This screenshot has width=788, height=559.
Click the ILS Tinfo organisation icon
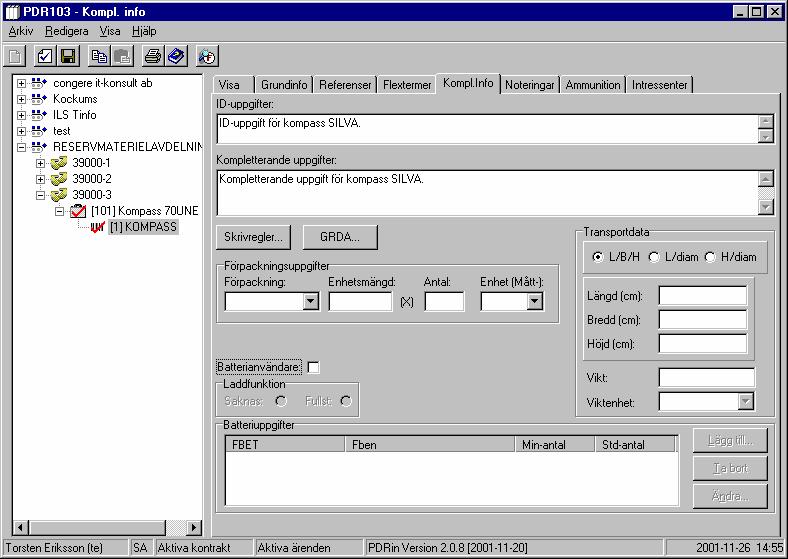(x=39, y=115)
